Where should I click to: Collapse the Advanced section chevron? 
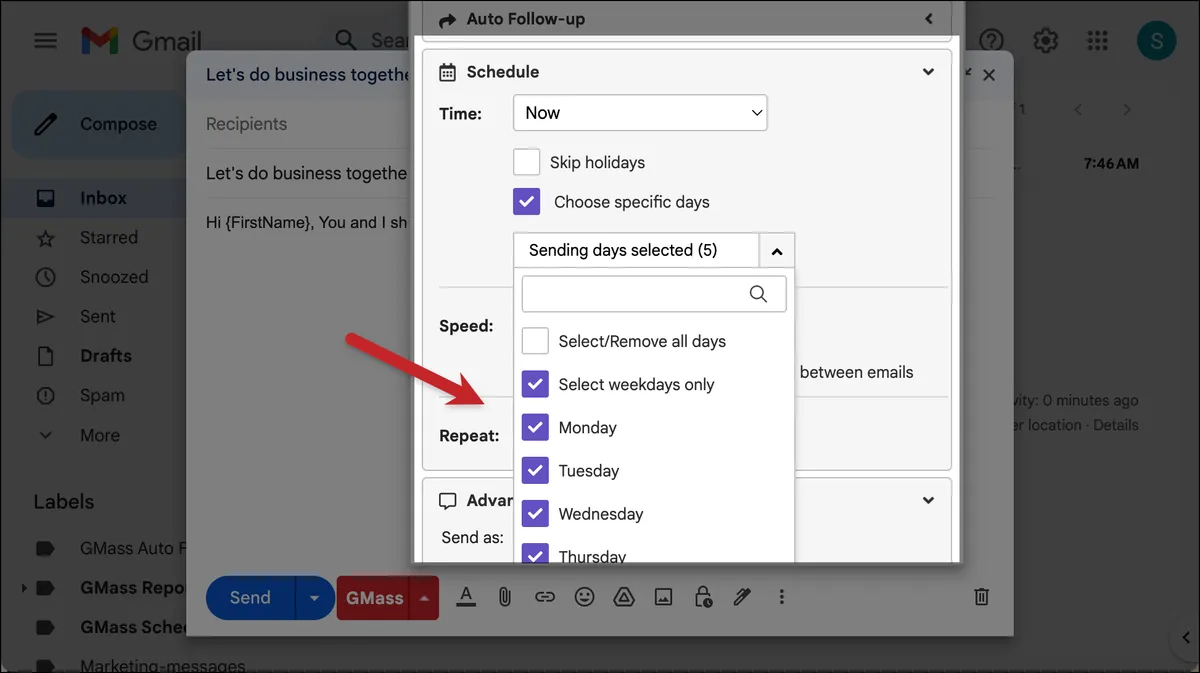click(x=928, y=500)
